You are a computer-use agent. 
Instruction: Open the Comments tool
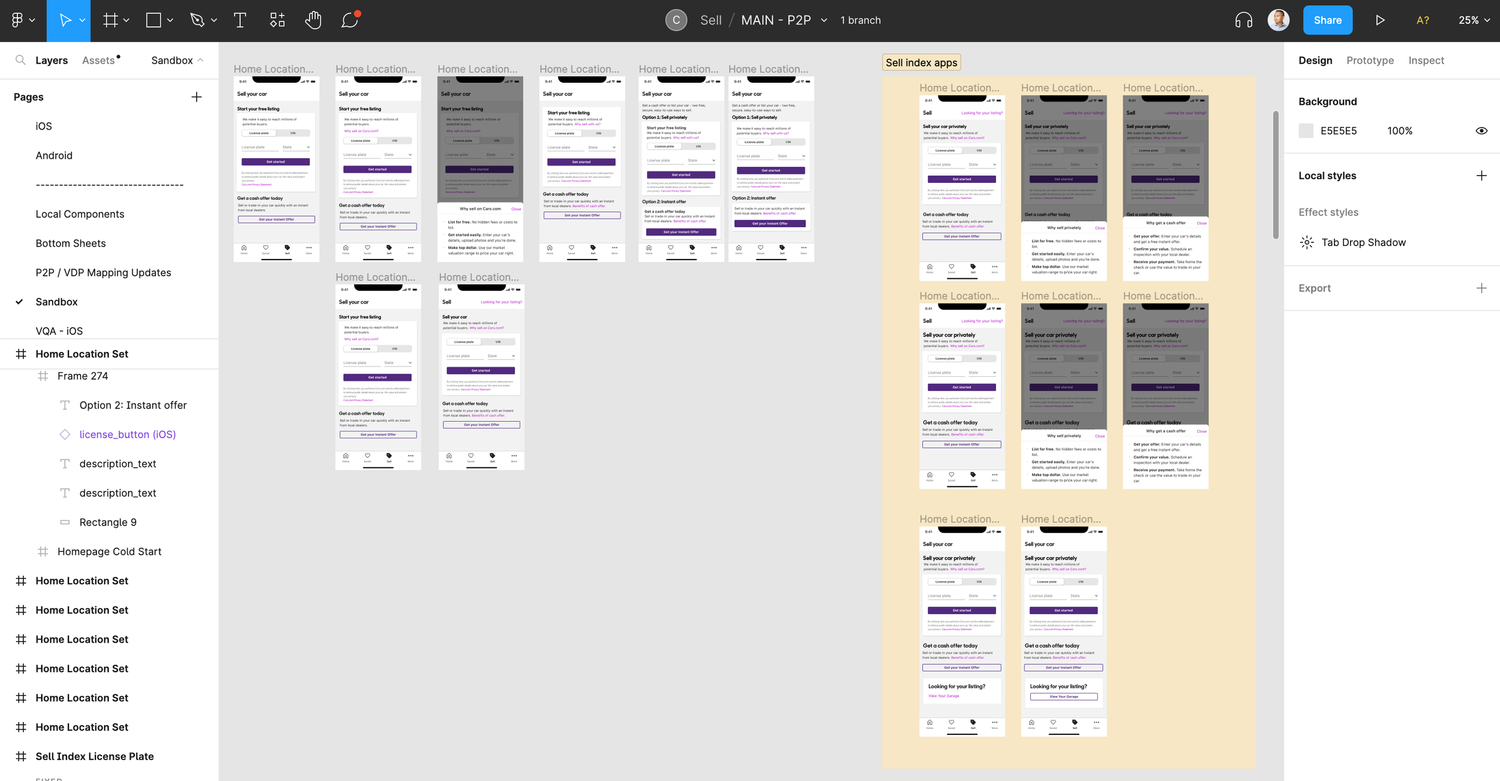coord(349,20)
